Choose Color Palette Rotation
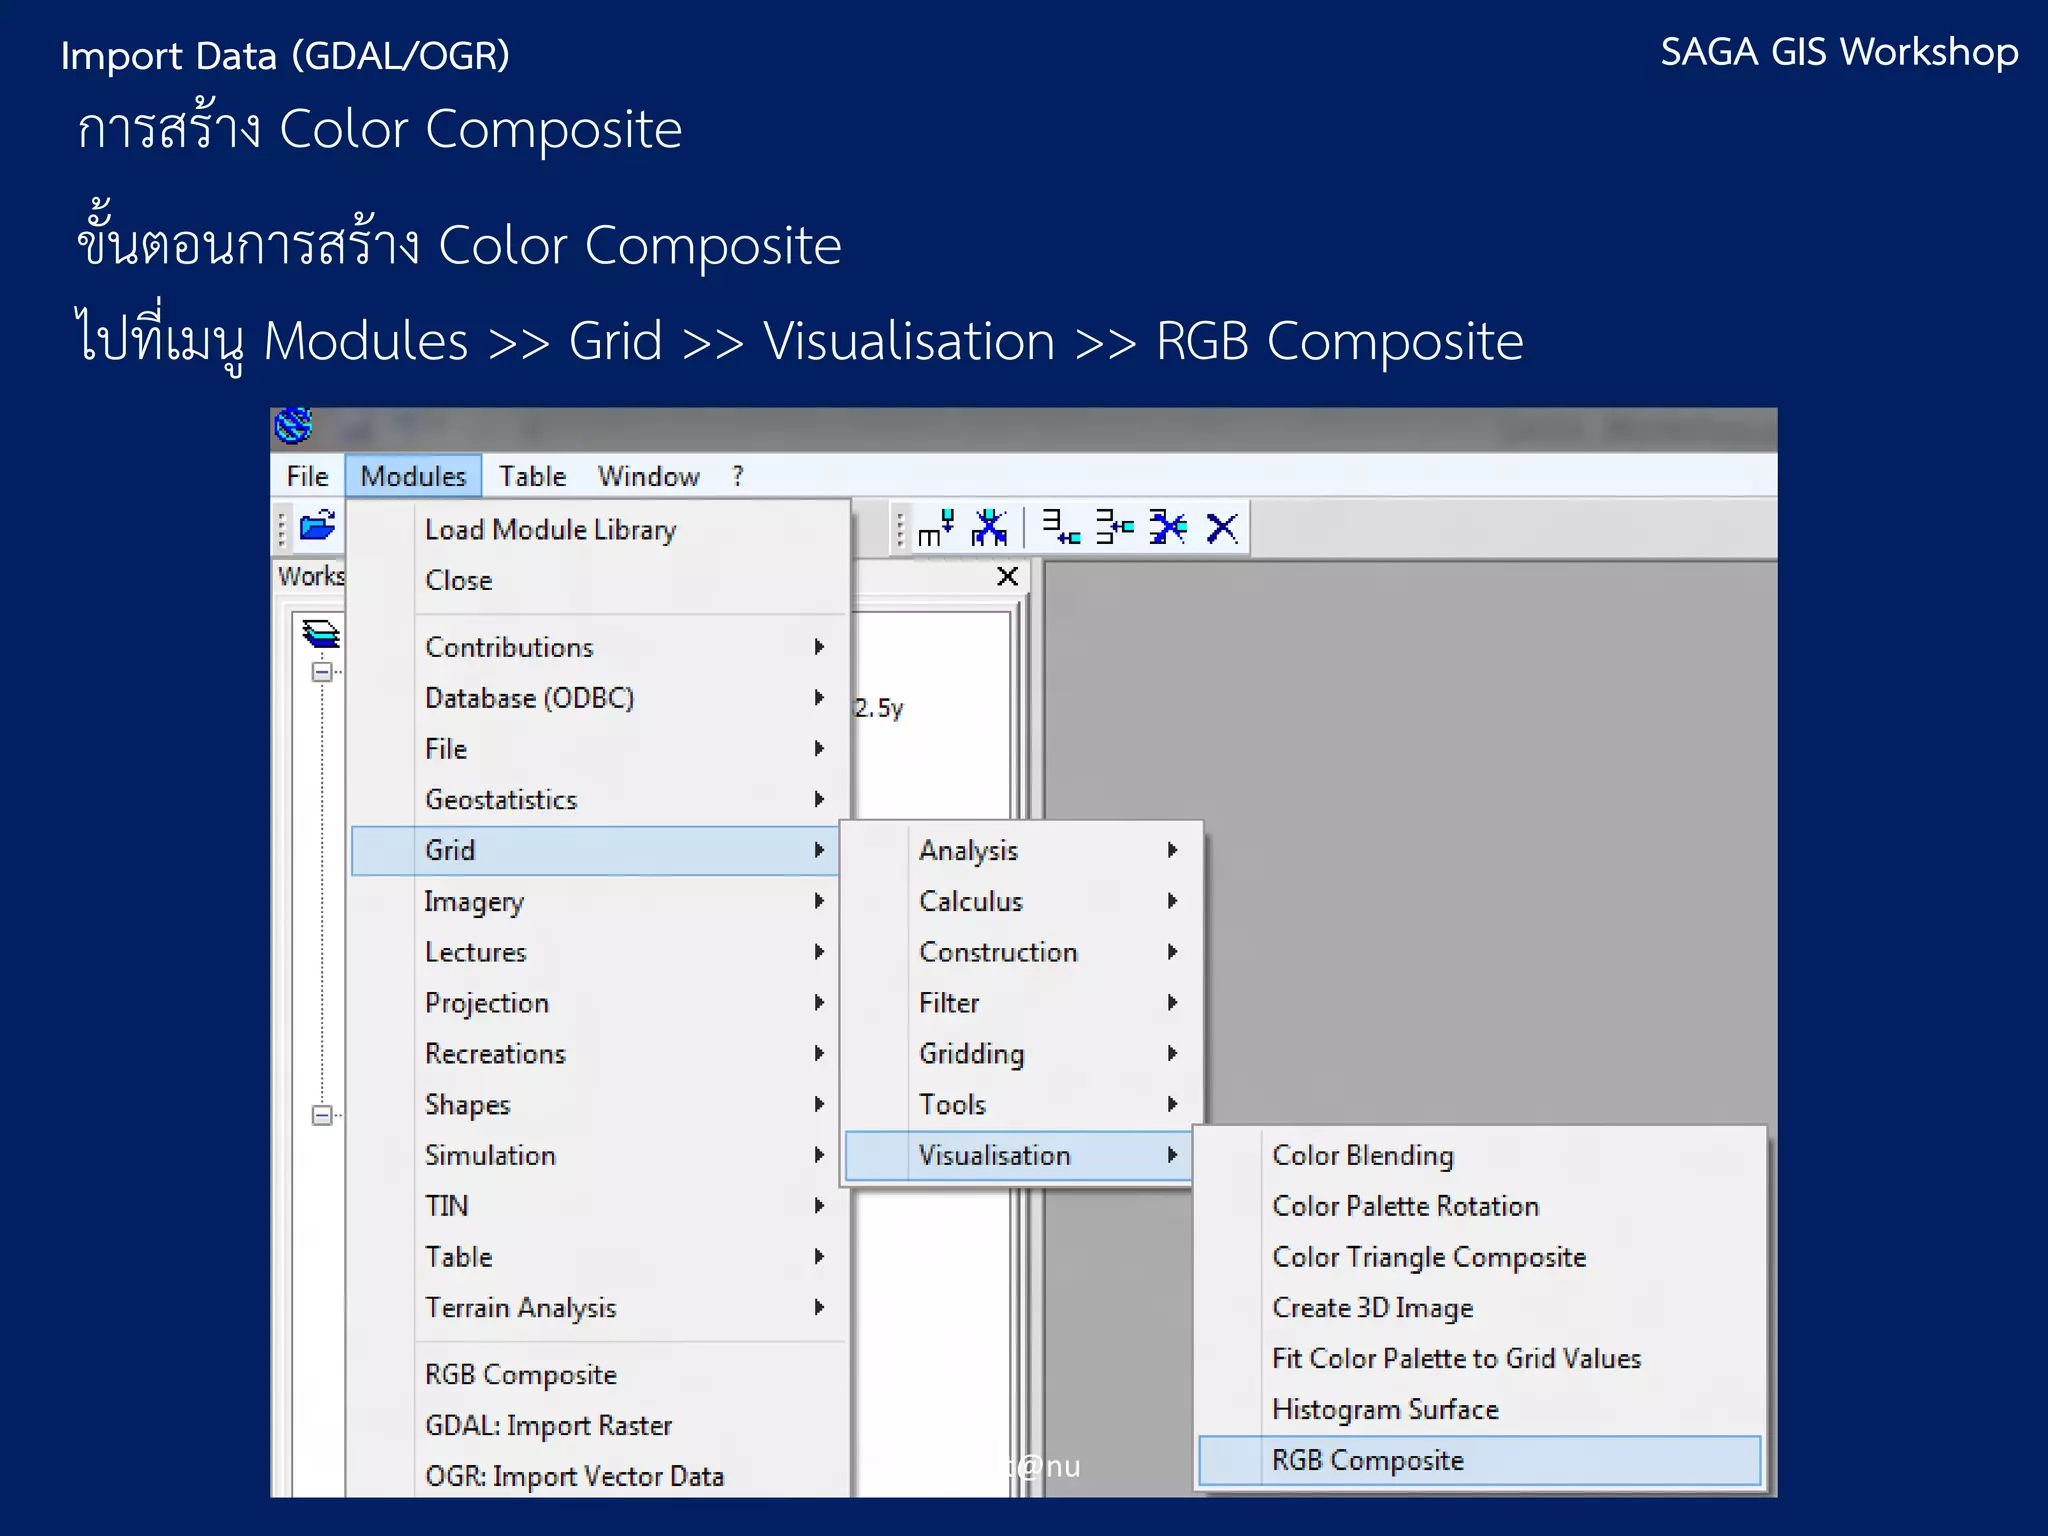 [x=1480, y=1206]
